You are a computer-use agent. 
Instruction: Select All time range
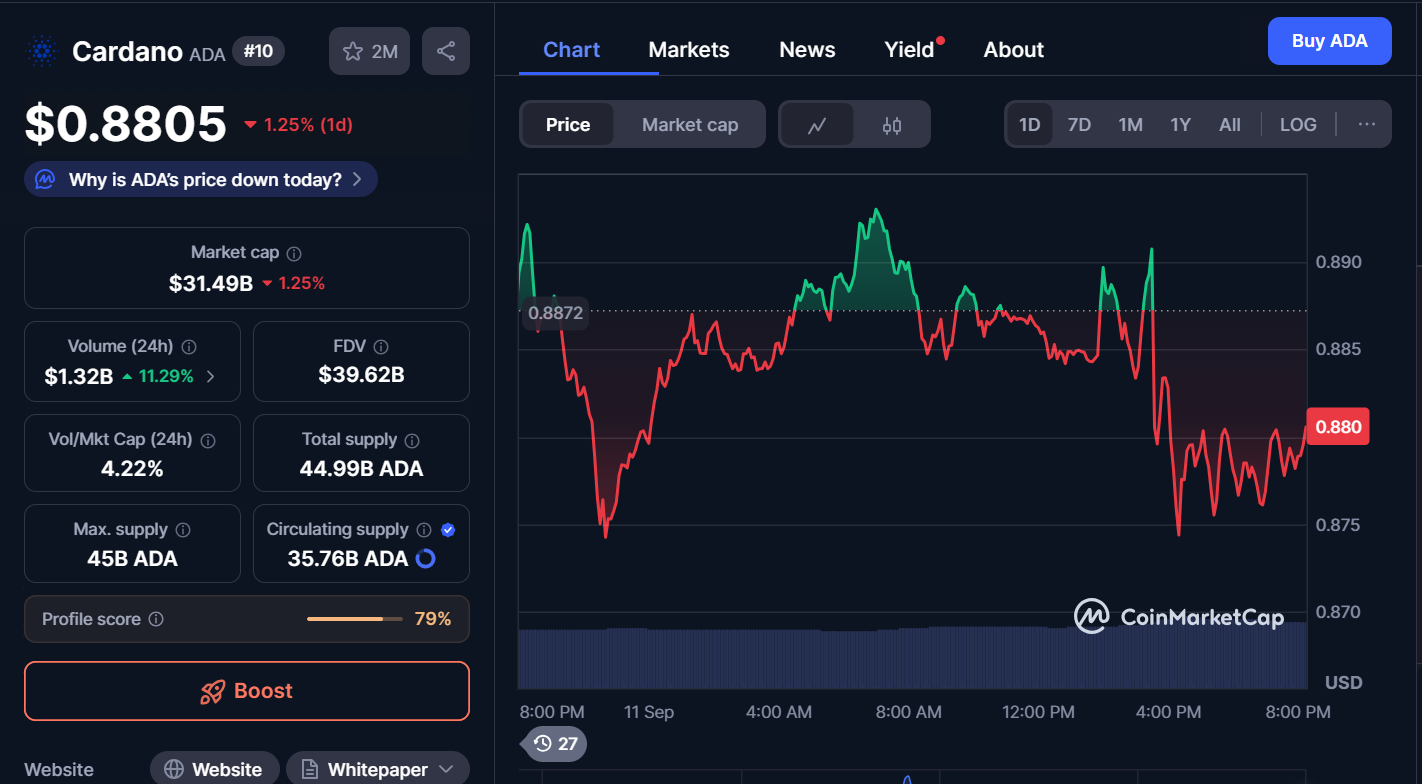click(x=1230, y=125)
